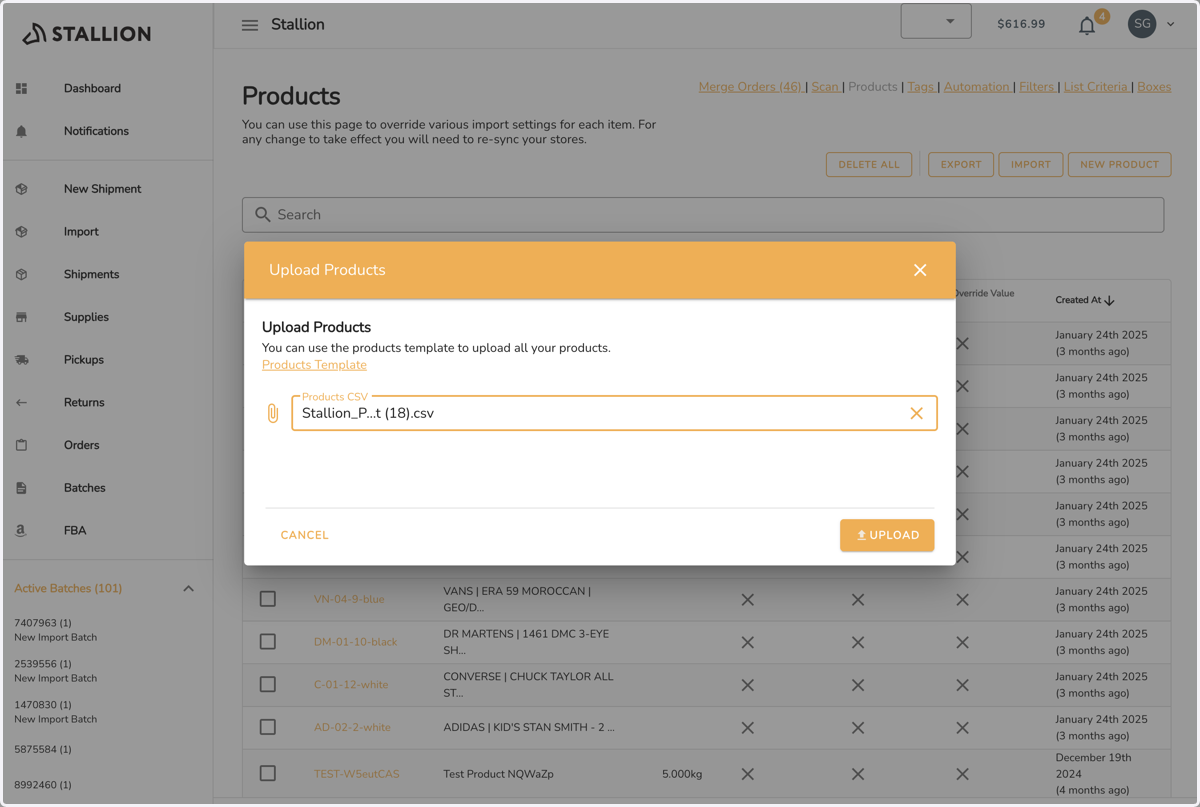The image size is (1200, 807).
Task: Click the Stallion logo
Action: tap(87, 34)
